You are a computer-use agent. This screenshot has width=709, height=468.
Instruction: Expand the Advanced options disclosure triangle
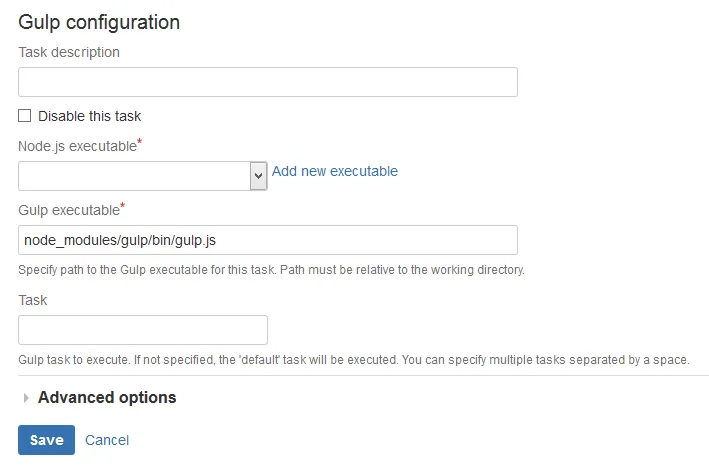26,398
